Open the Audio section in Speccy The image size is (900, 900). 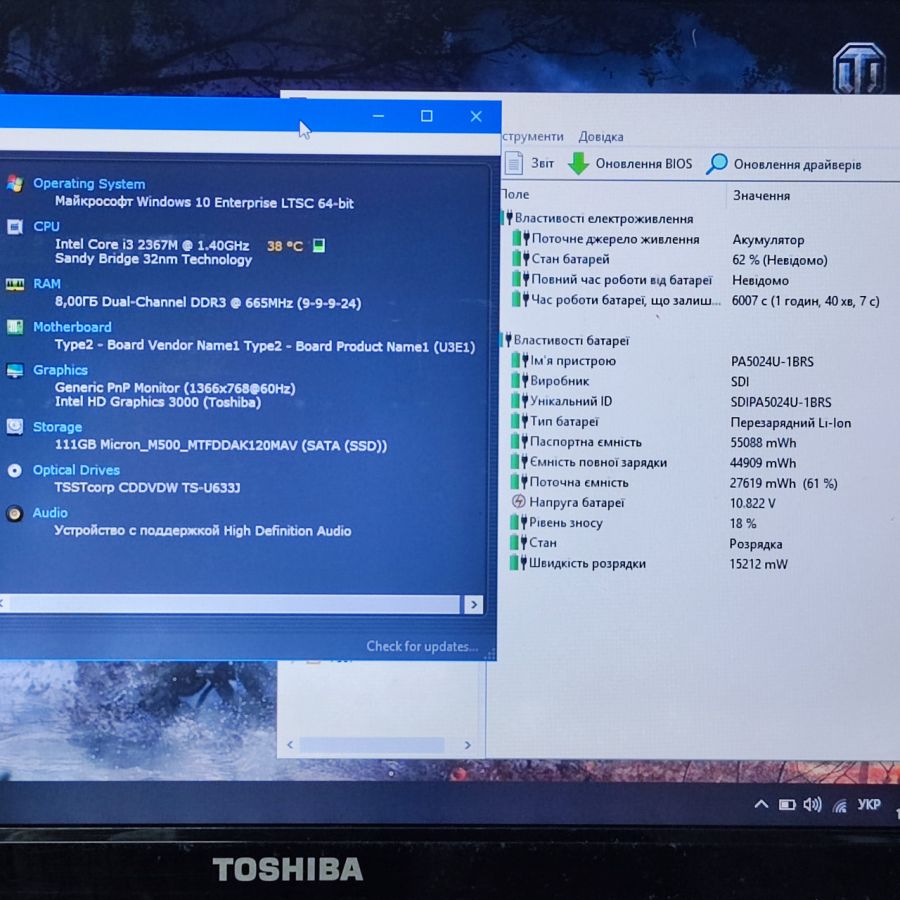pos(50,513)
